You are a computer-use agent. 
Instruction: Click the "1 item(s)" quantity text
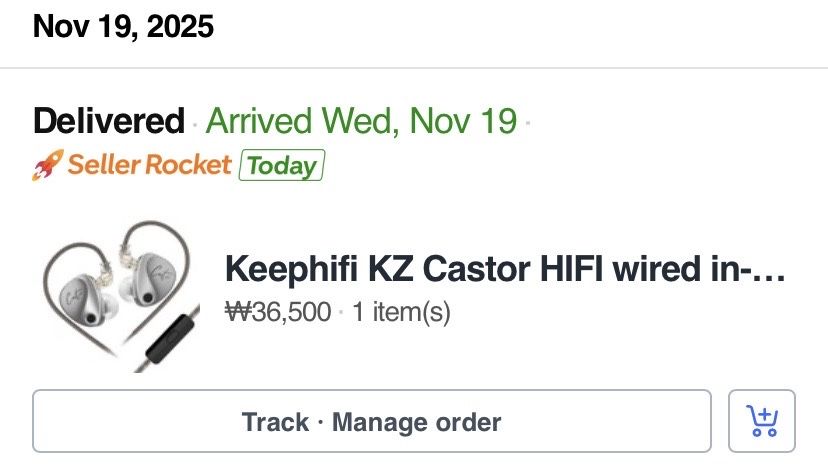[401, 312]
